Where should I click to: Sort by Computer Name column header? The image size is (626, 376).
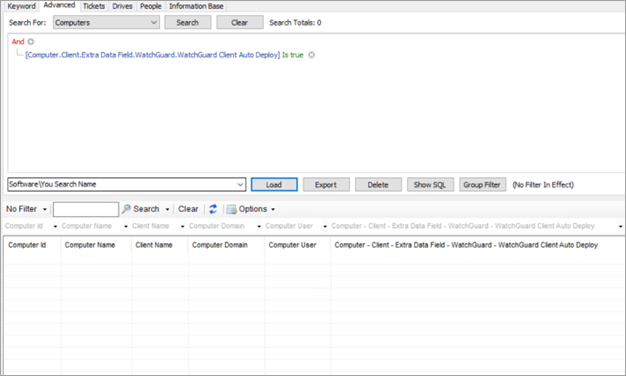pos(96,245)
